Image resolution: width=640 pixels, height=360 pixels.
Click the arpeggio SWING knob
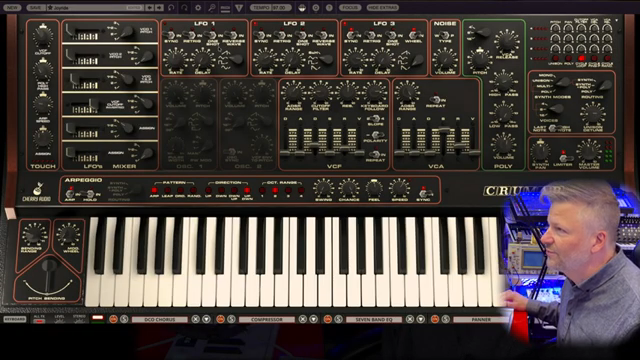point(323,189)
